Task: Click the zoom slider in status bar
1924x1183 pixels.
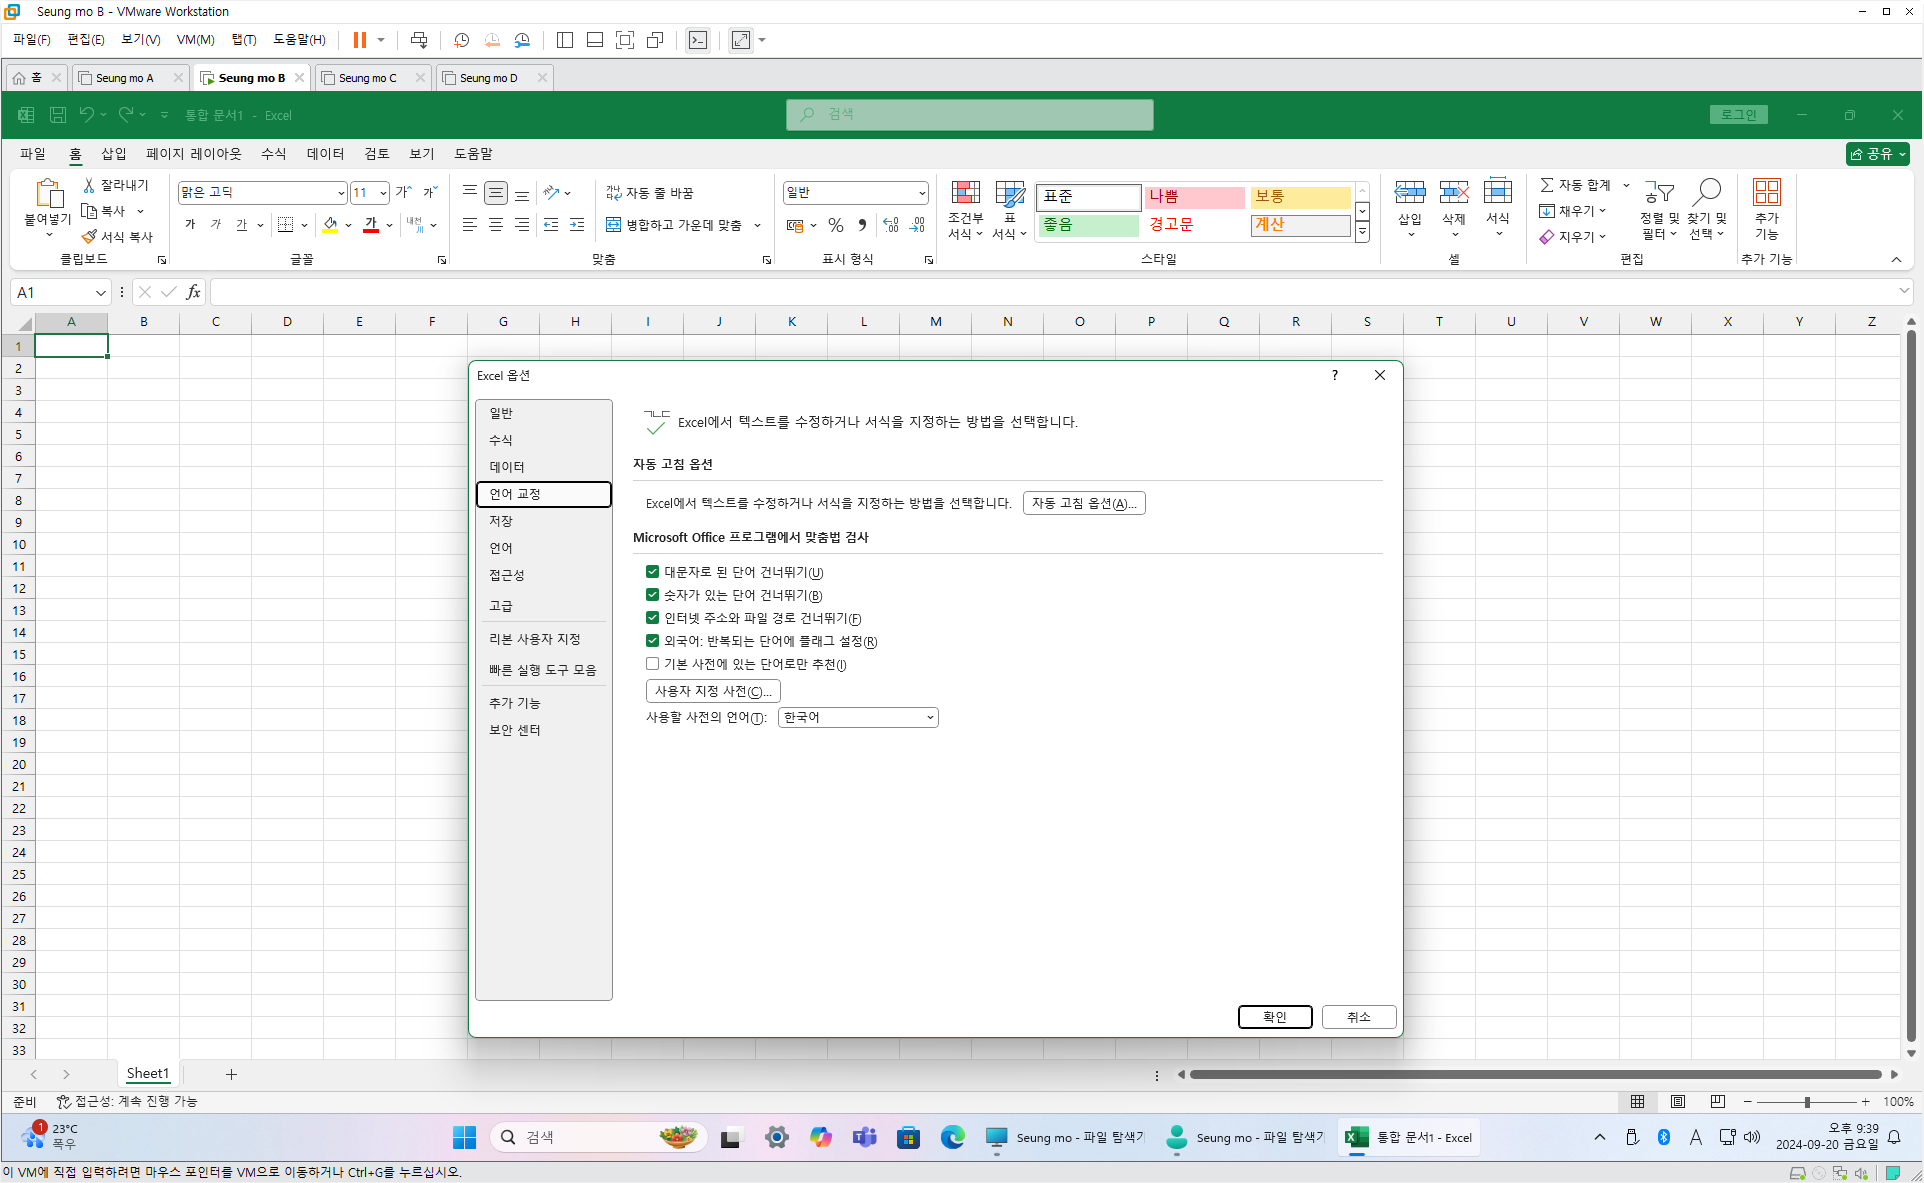Action: pyautogui.click(x=1806, y=1101)
